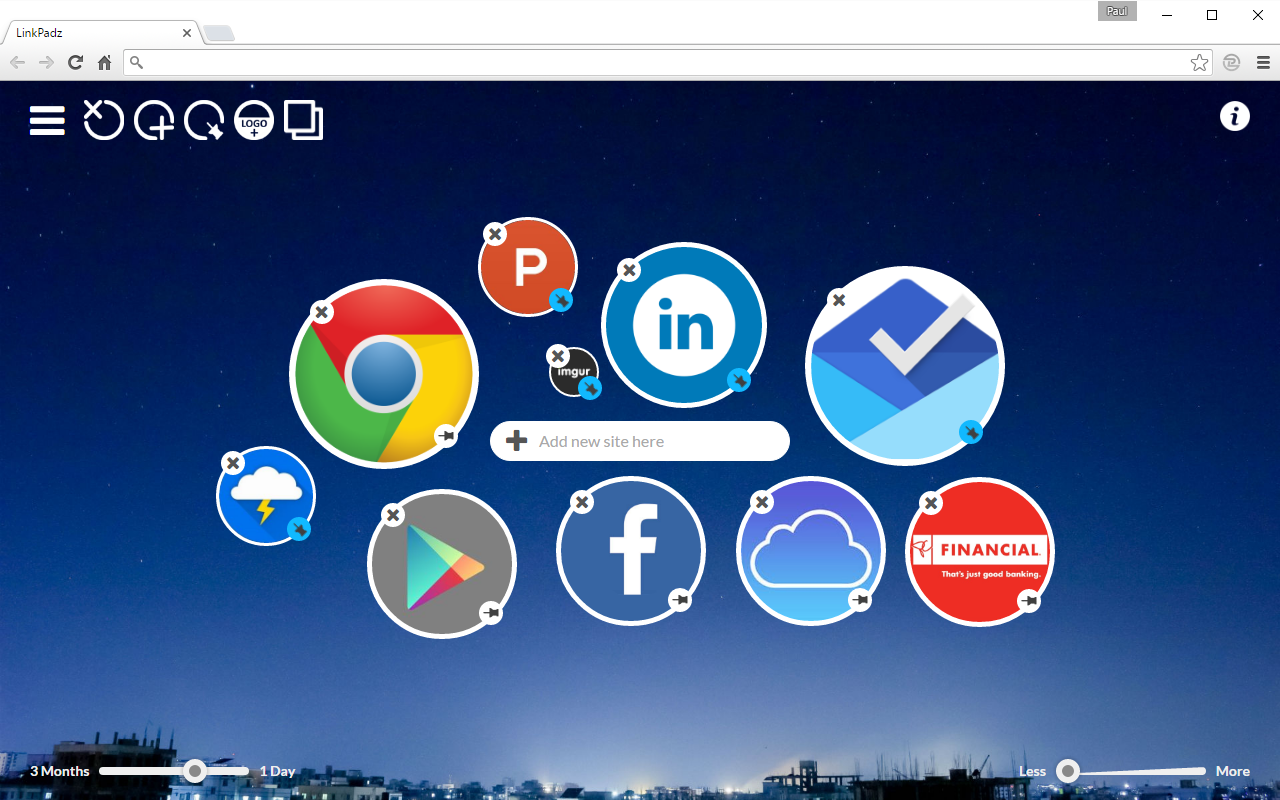Remove the LinkedIn pad with its X
Viewport: 1280px width, 800px height.
coord(628,270)
